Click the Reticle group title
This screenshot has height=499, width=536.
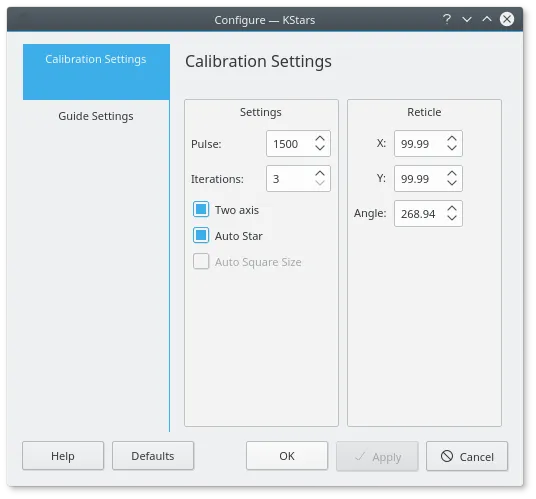424,112
